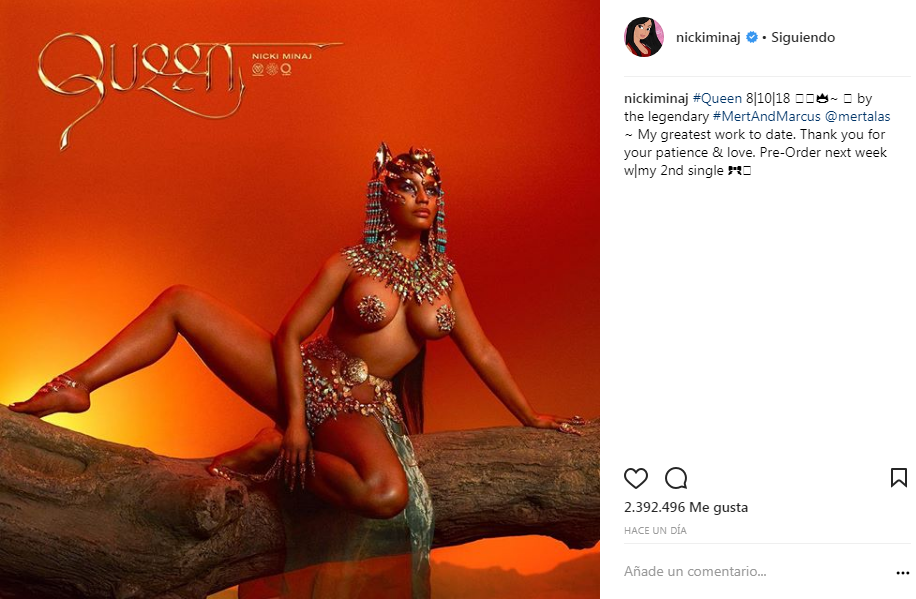The image size is (916, 599).
Task: Click the blue verified badge
Action: [x=752, y=37]
